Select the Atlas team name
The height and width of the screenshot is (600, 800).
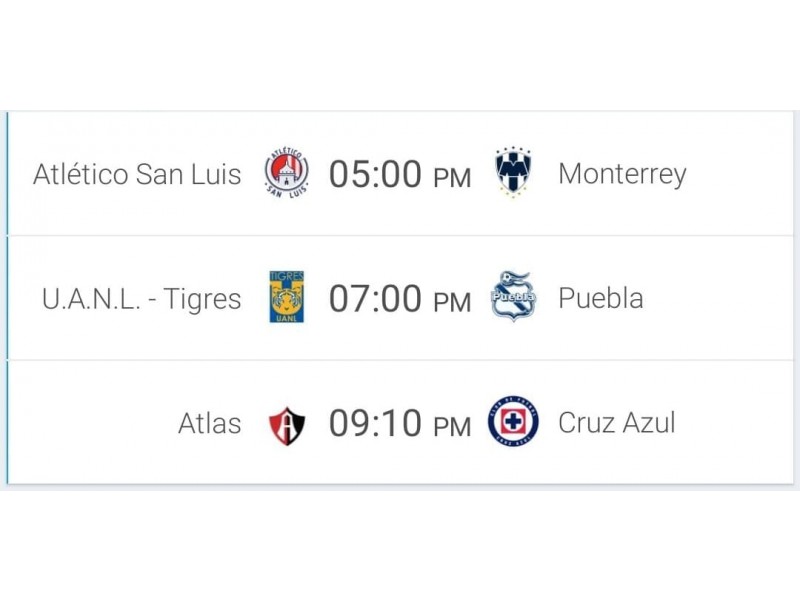coord(210,423)
